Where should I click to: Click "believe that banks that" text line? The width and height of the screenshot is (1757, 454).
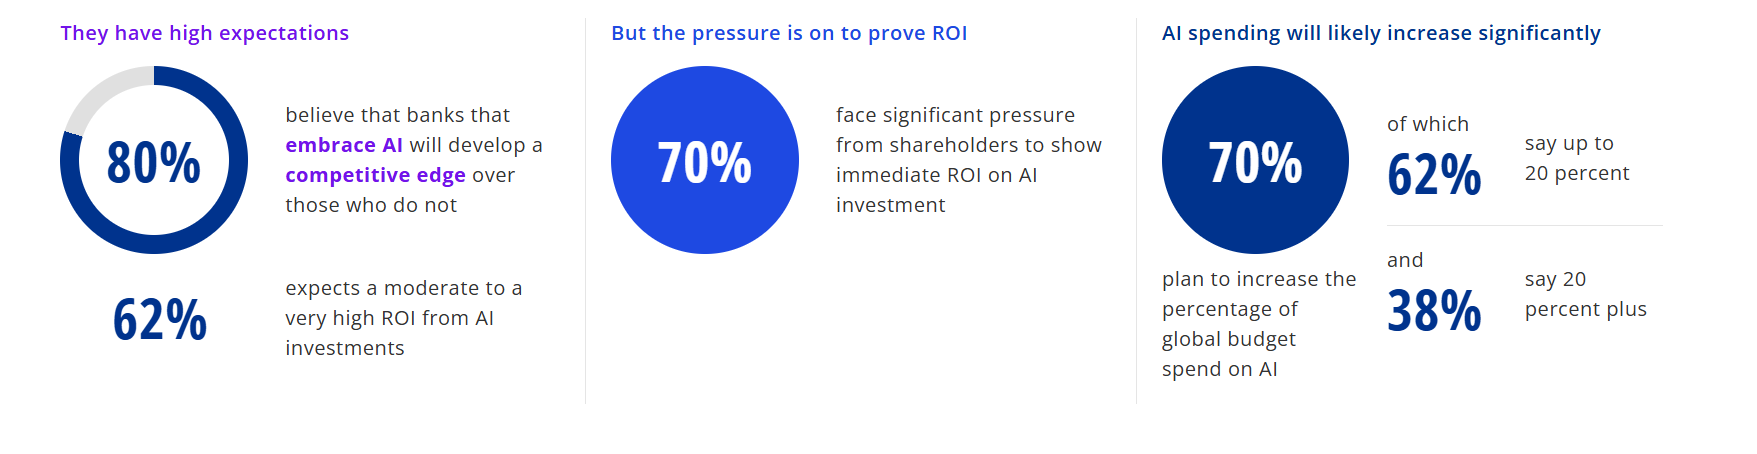[x=397, y=115]
